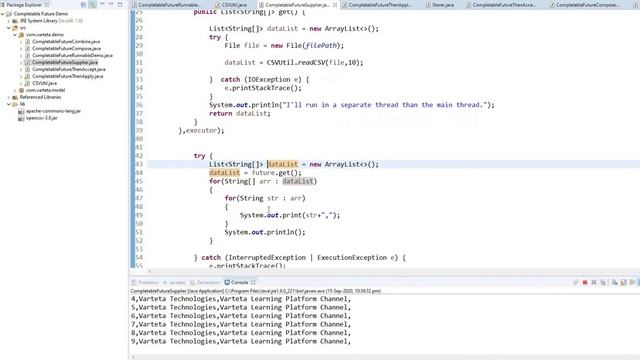Close the Console view tab
The height and width of the screenshot is (360, 640).
pos(253,282)
